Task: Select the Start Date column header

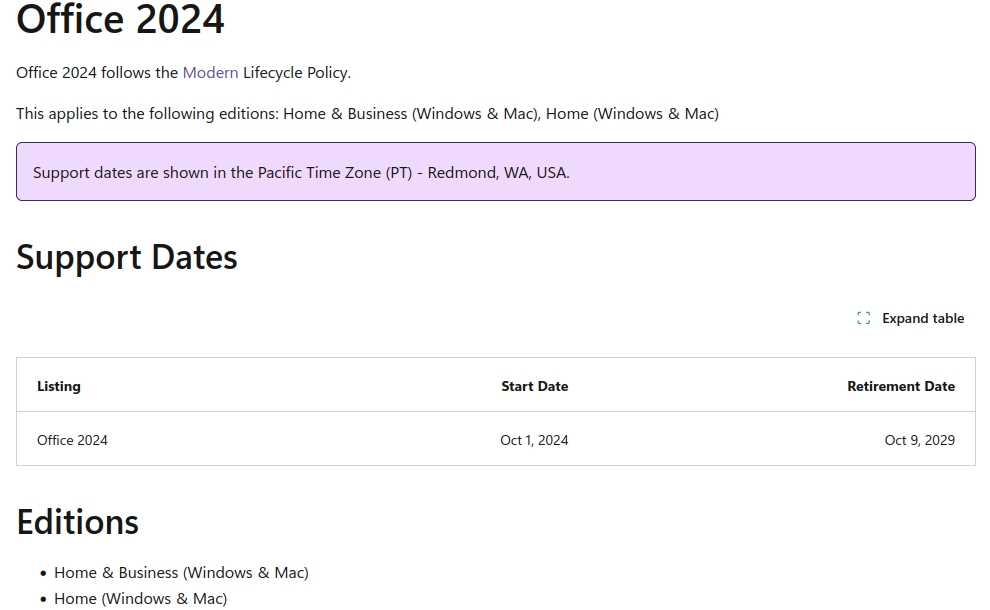Action: [x=534, y=386]
